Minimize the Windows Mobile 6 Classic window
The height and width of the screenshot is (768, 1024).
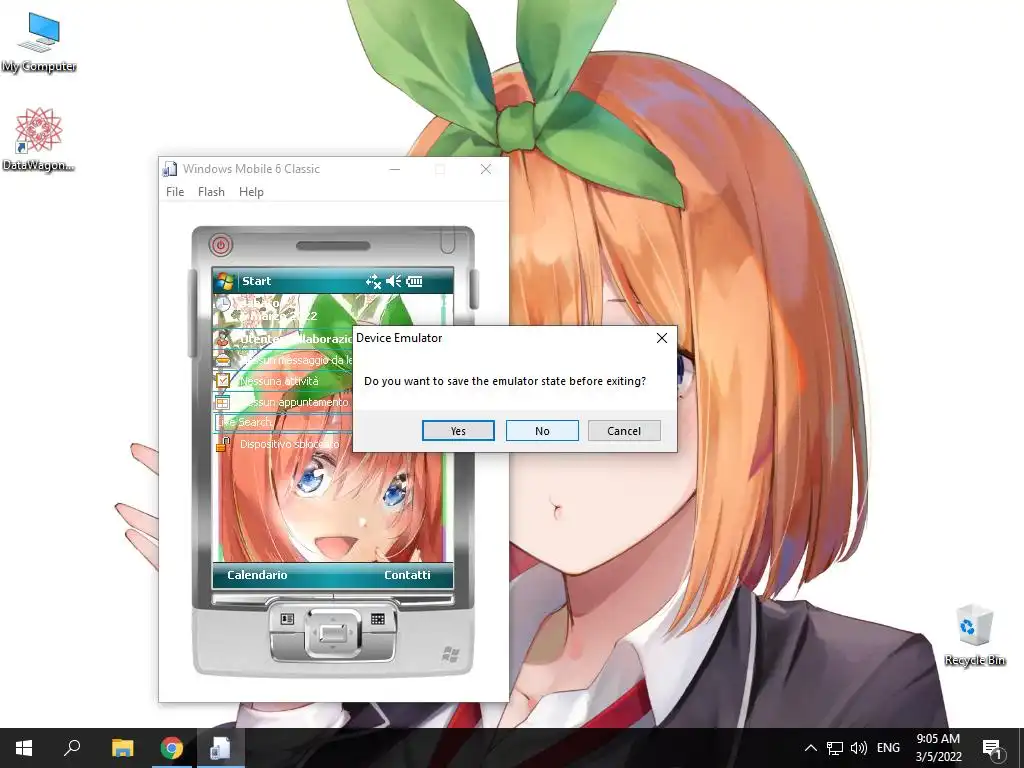[394, 169]
